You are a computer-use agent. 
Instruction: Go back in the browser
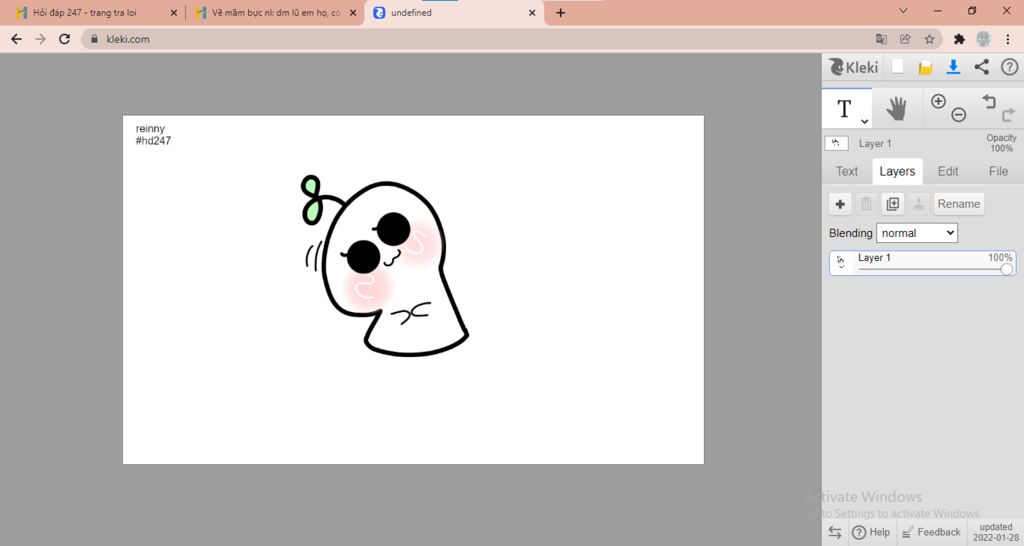coord(16,39)
